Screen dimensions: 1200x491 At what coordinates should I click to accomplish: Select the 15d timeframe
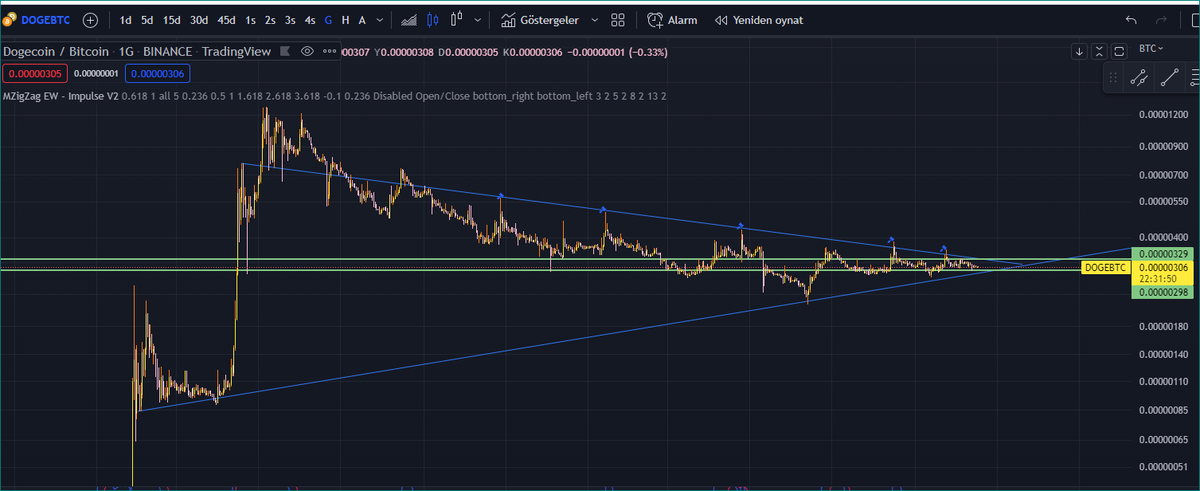click(x=172, y=19)
